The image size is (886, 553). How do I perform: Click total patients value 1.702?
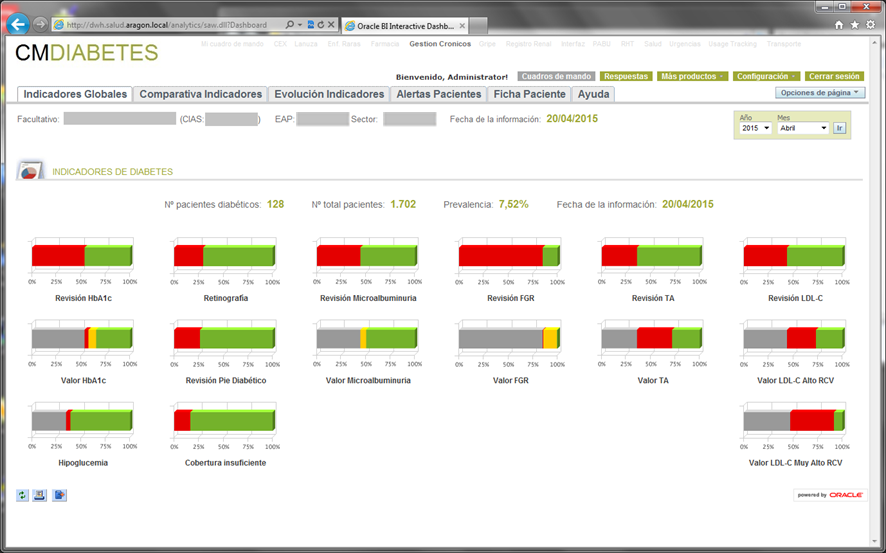(403, 204)
